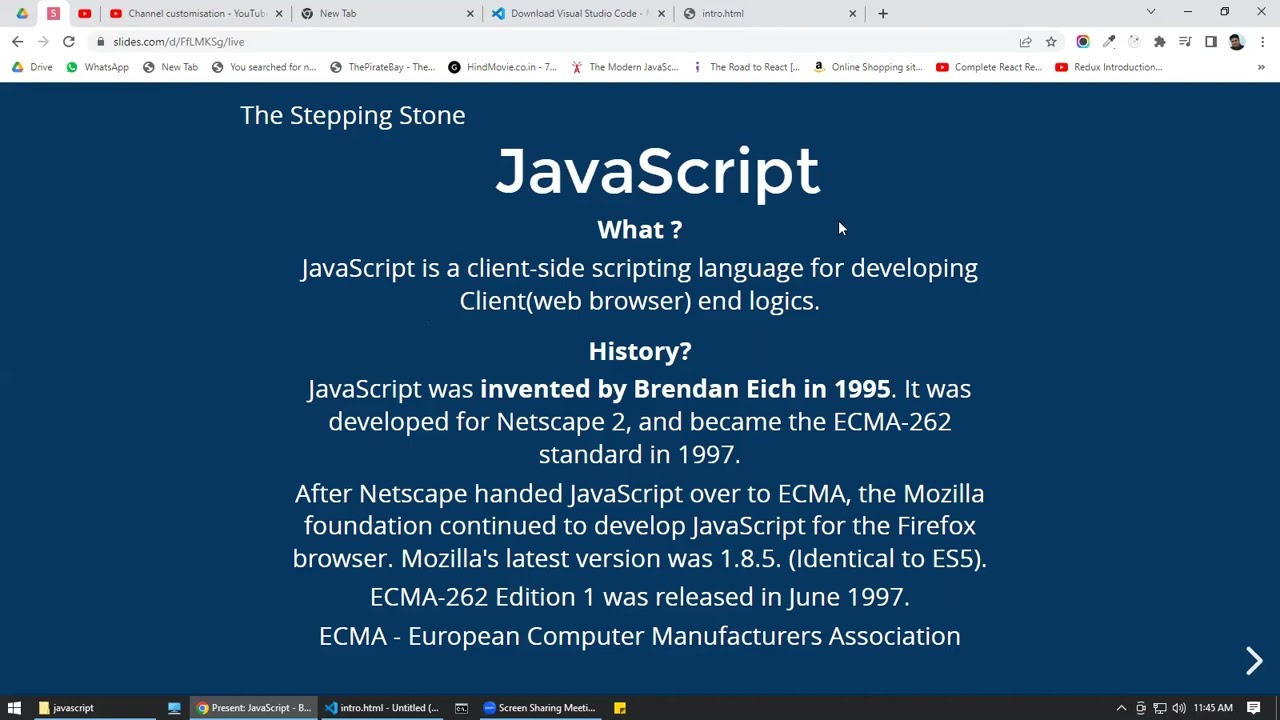Image resolution: width=1280 pixels, height=720 pixels.
Task: Toggle the browser side panel icon
Action: pos(1211,42)
